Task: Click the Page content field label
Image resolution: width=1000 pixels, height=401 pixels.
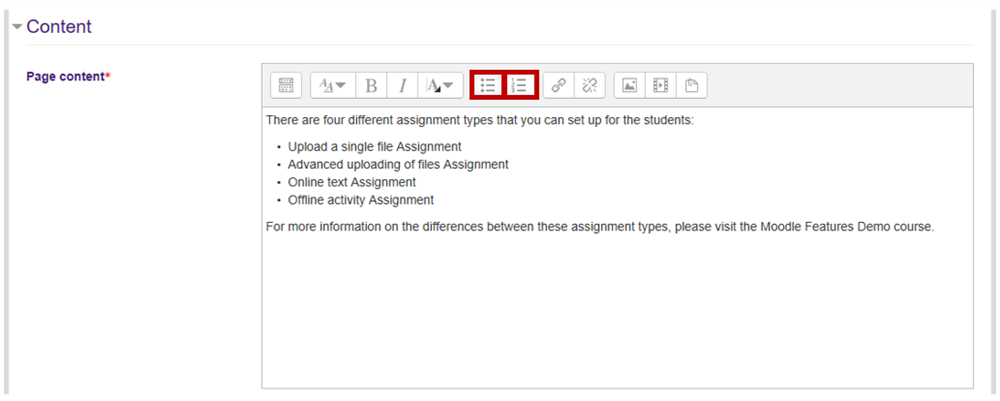Action: pyautogui.click(x=66, y=77)
